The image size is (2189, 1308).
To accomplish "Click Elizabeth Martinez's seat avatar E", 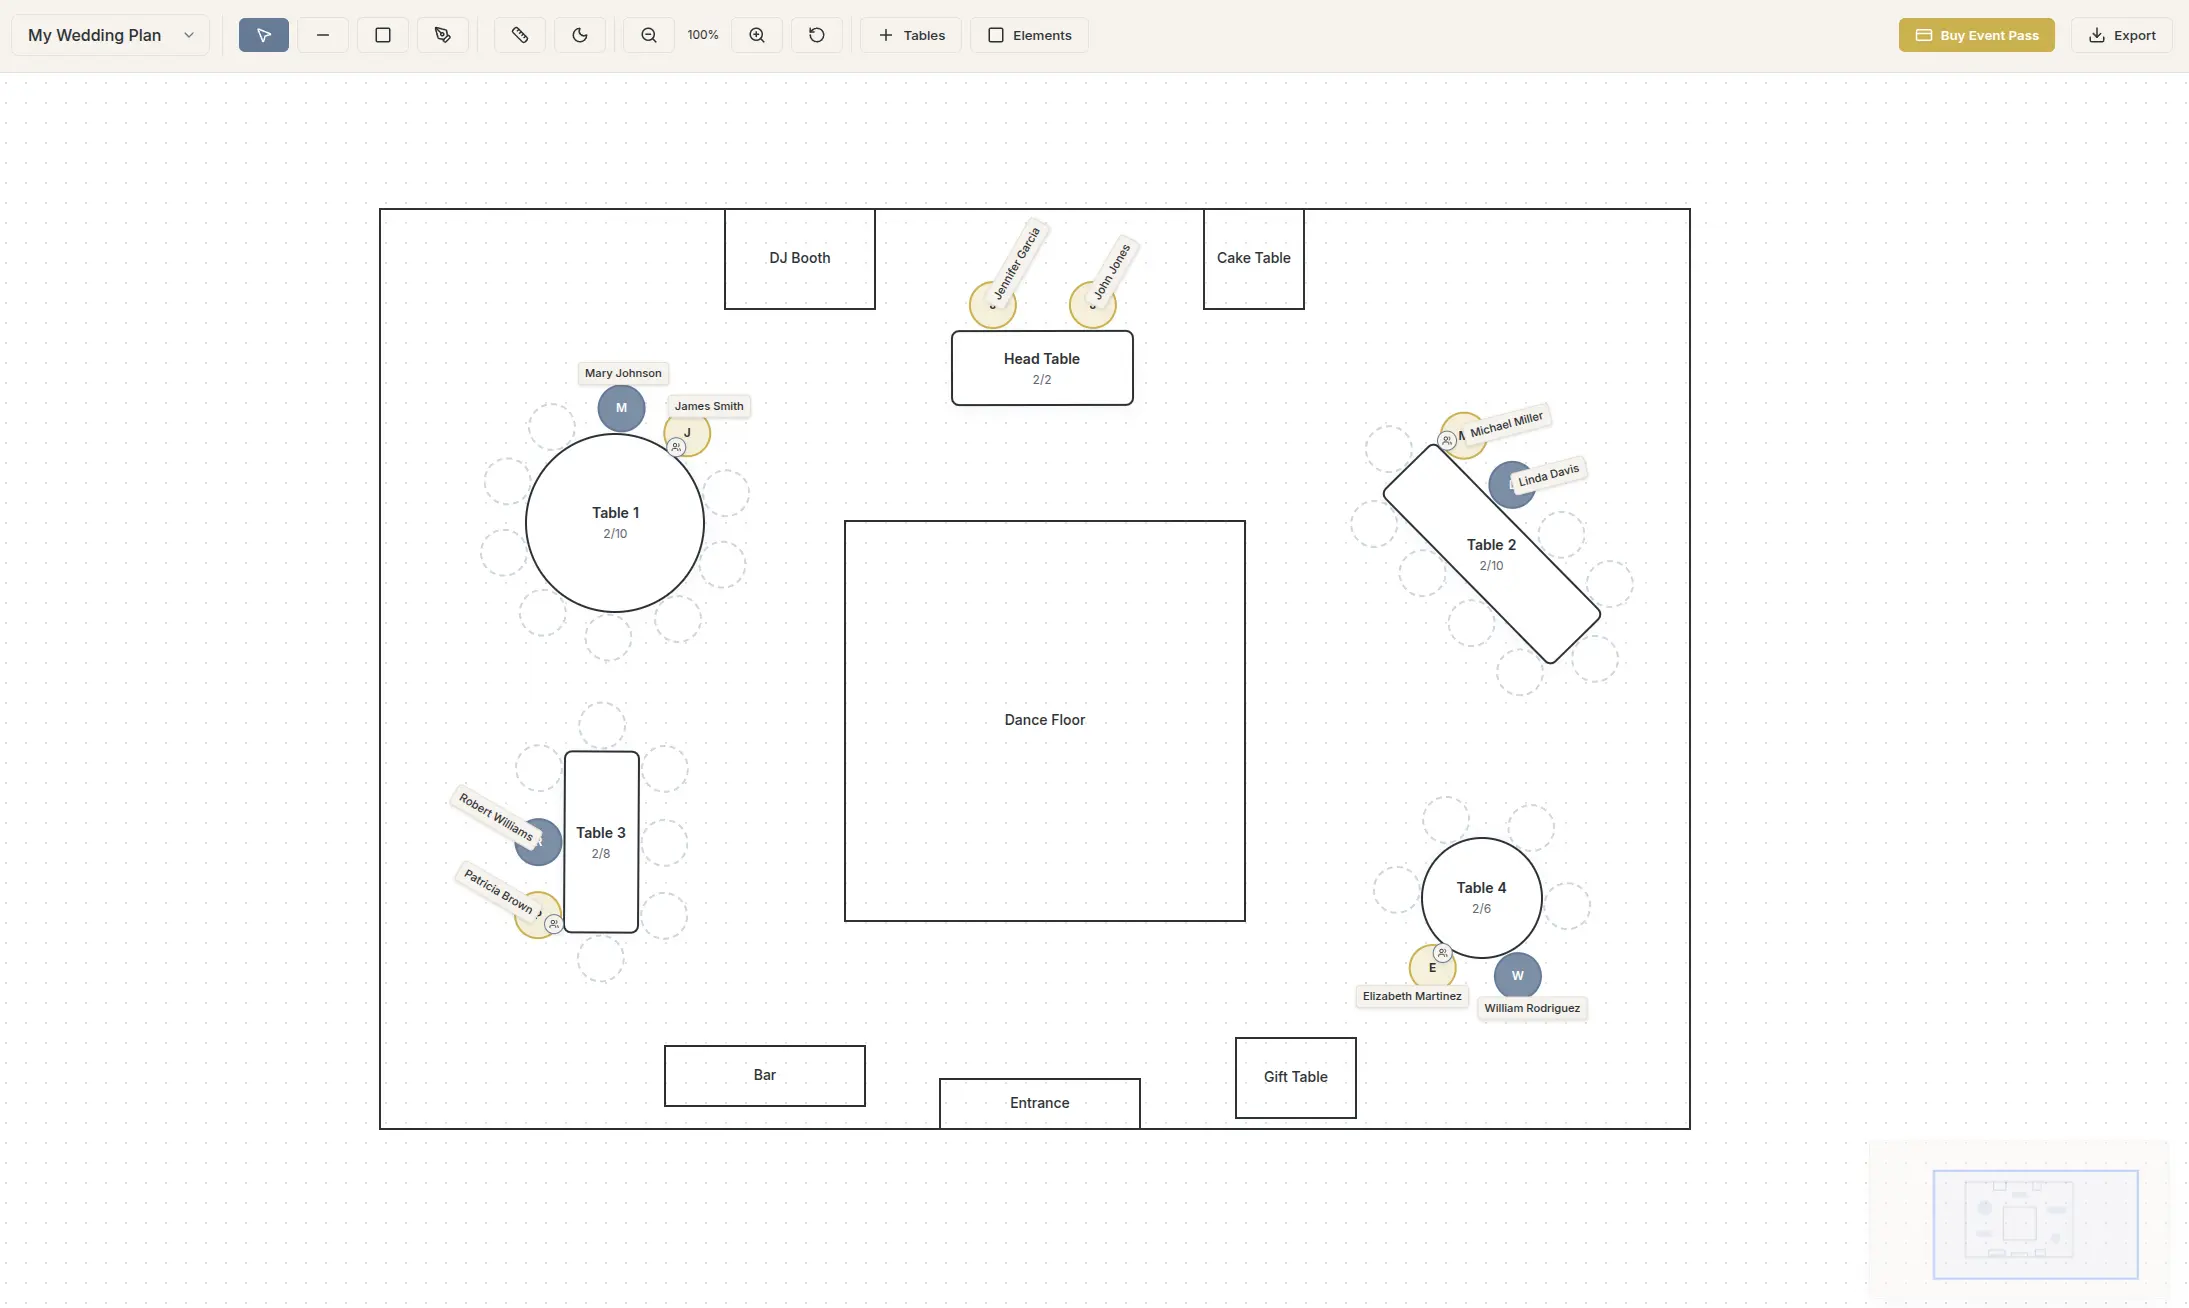I will [x=1432, y=967].
